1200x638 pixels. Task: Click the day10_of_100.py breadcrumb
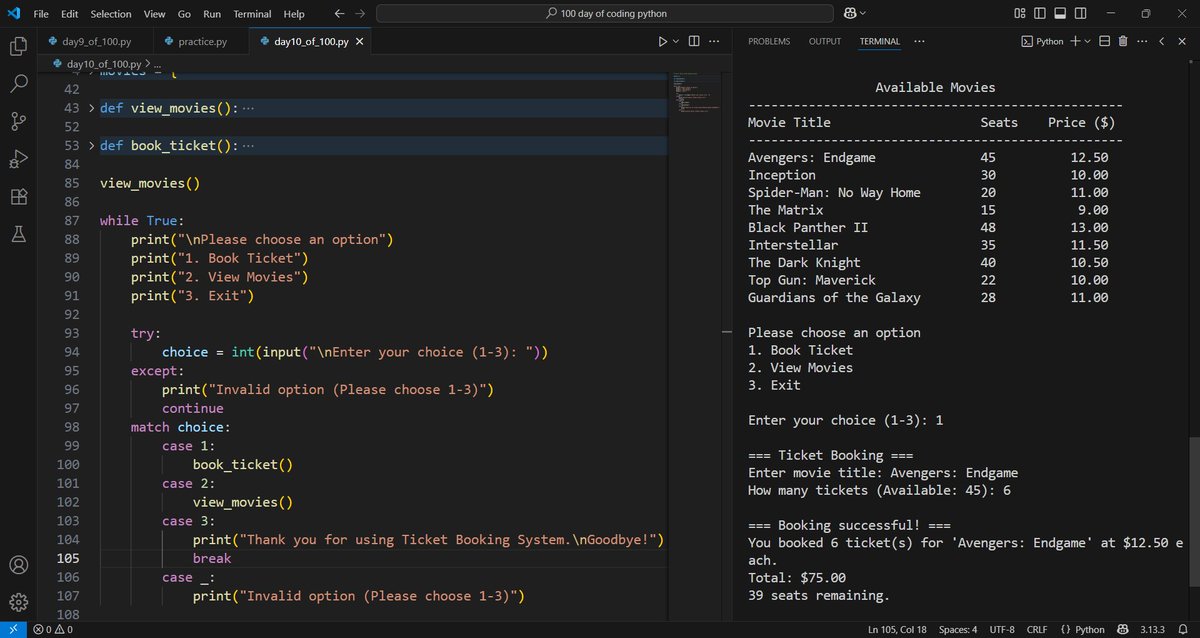(x=96, y=64)
